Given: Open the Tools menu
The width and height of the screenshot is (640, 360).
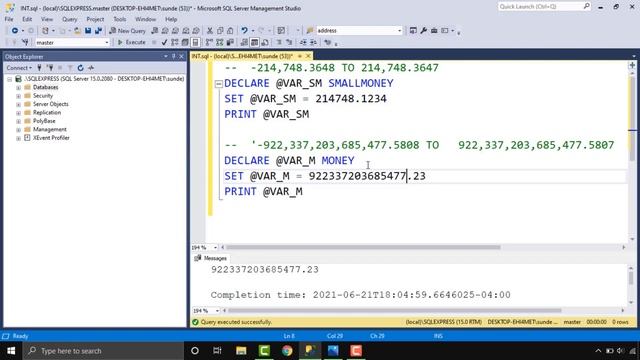Looking at the screenshot, I should (x=120, y=19).
